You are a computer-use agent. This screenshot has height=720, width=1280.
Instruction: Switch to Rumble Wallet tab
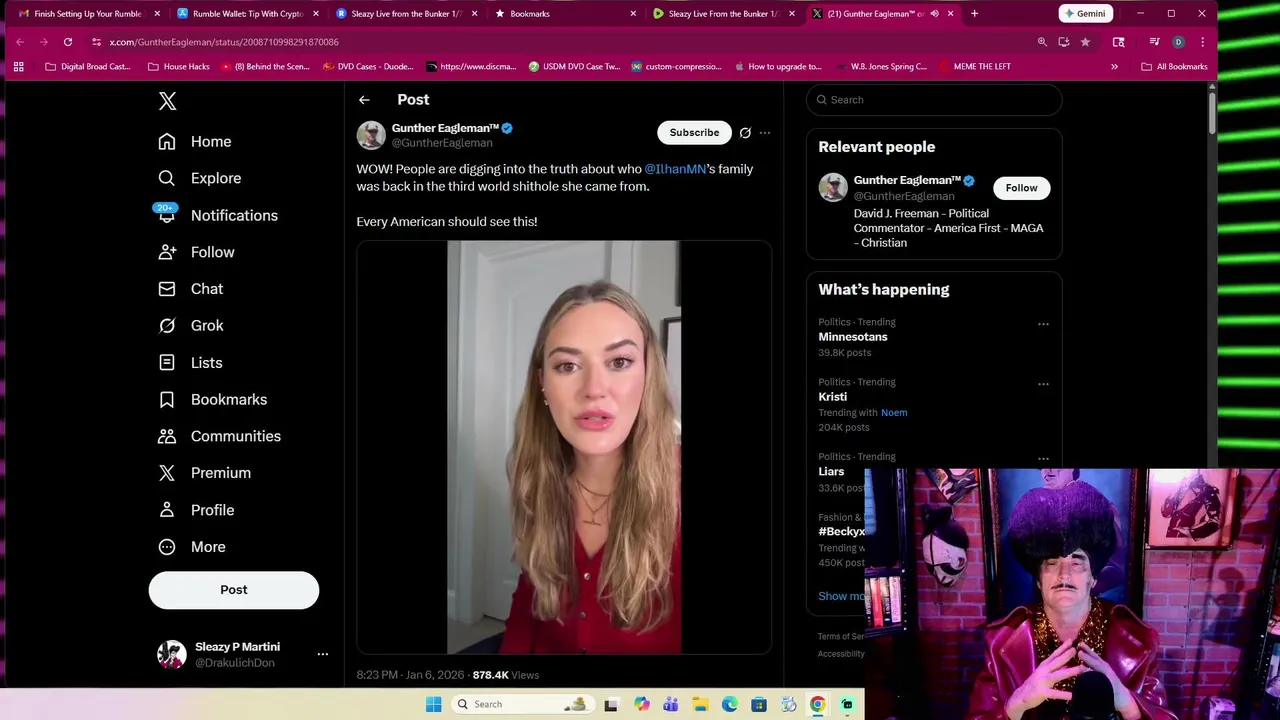point(247,14)
